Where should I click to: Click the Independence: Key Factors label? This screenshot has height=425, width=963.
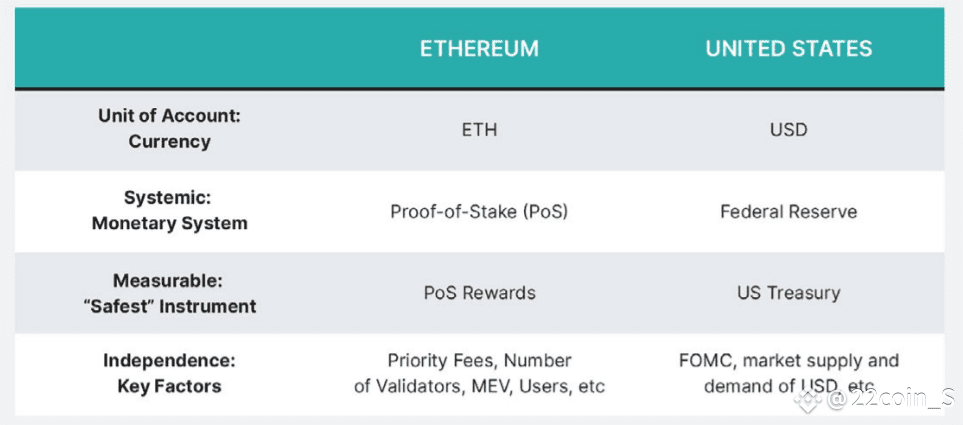click(170, 373)
